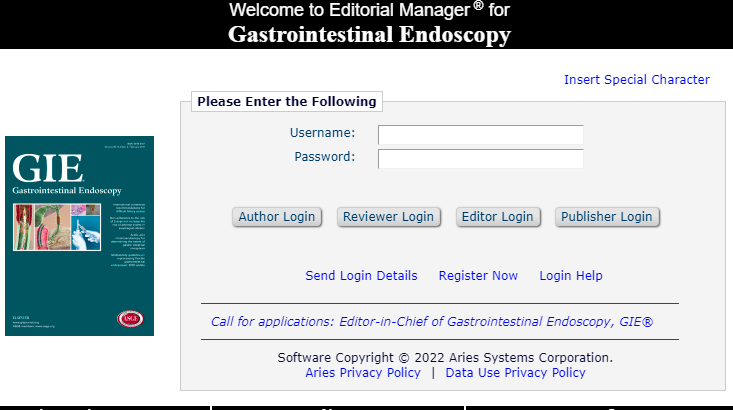Click the large GIE logo lettering
733x410 pixels.
tap(41, 168)
